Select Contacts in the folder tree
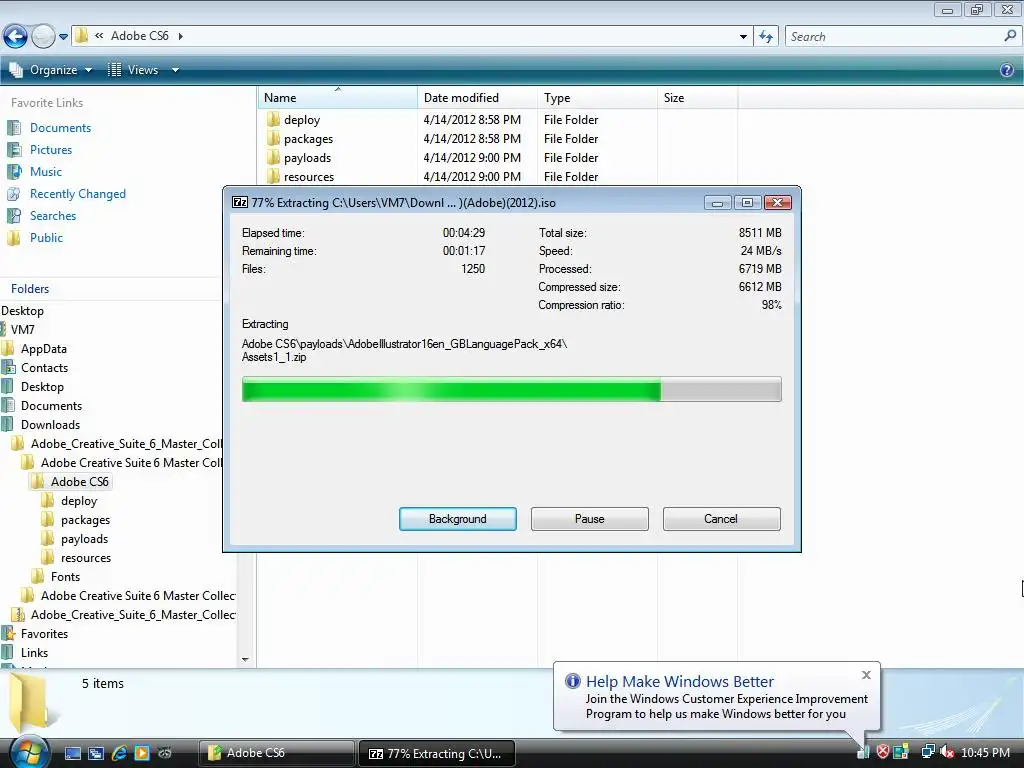This screenshot has height=768, width=1024. pyautogui.click(x=44, y=368)
